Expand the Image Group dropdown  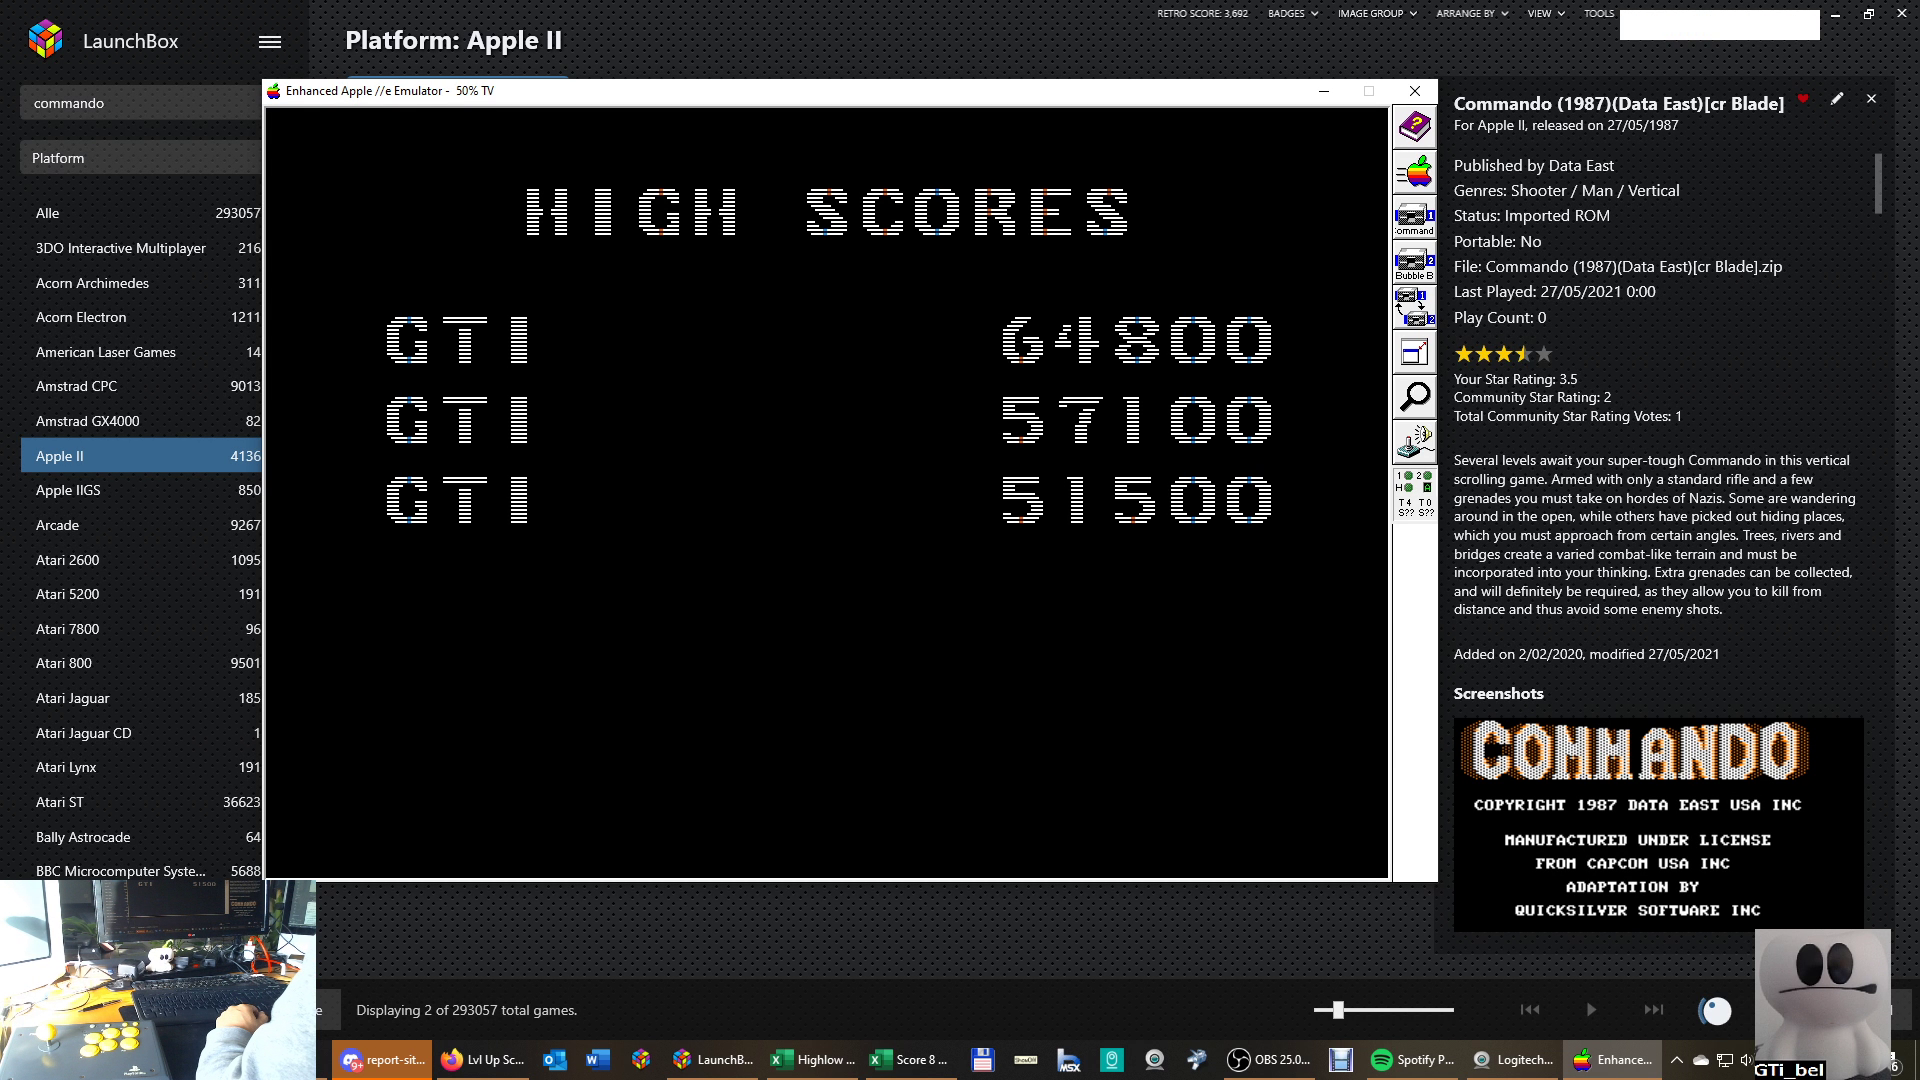click(x=1376, y=14)
